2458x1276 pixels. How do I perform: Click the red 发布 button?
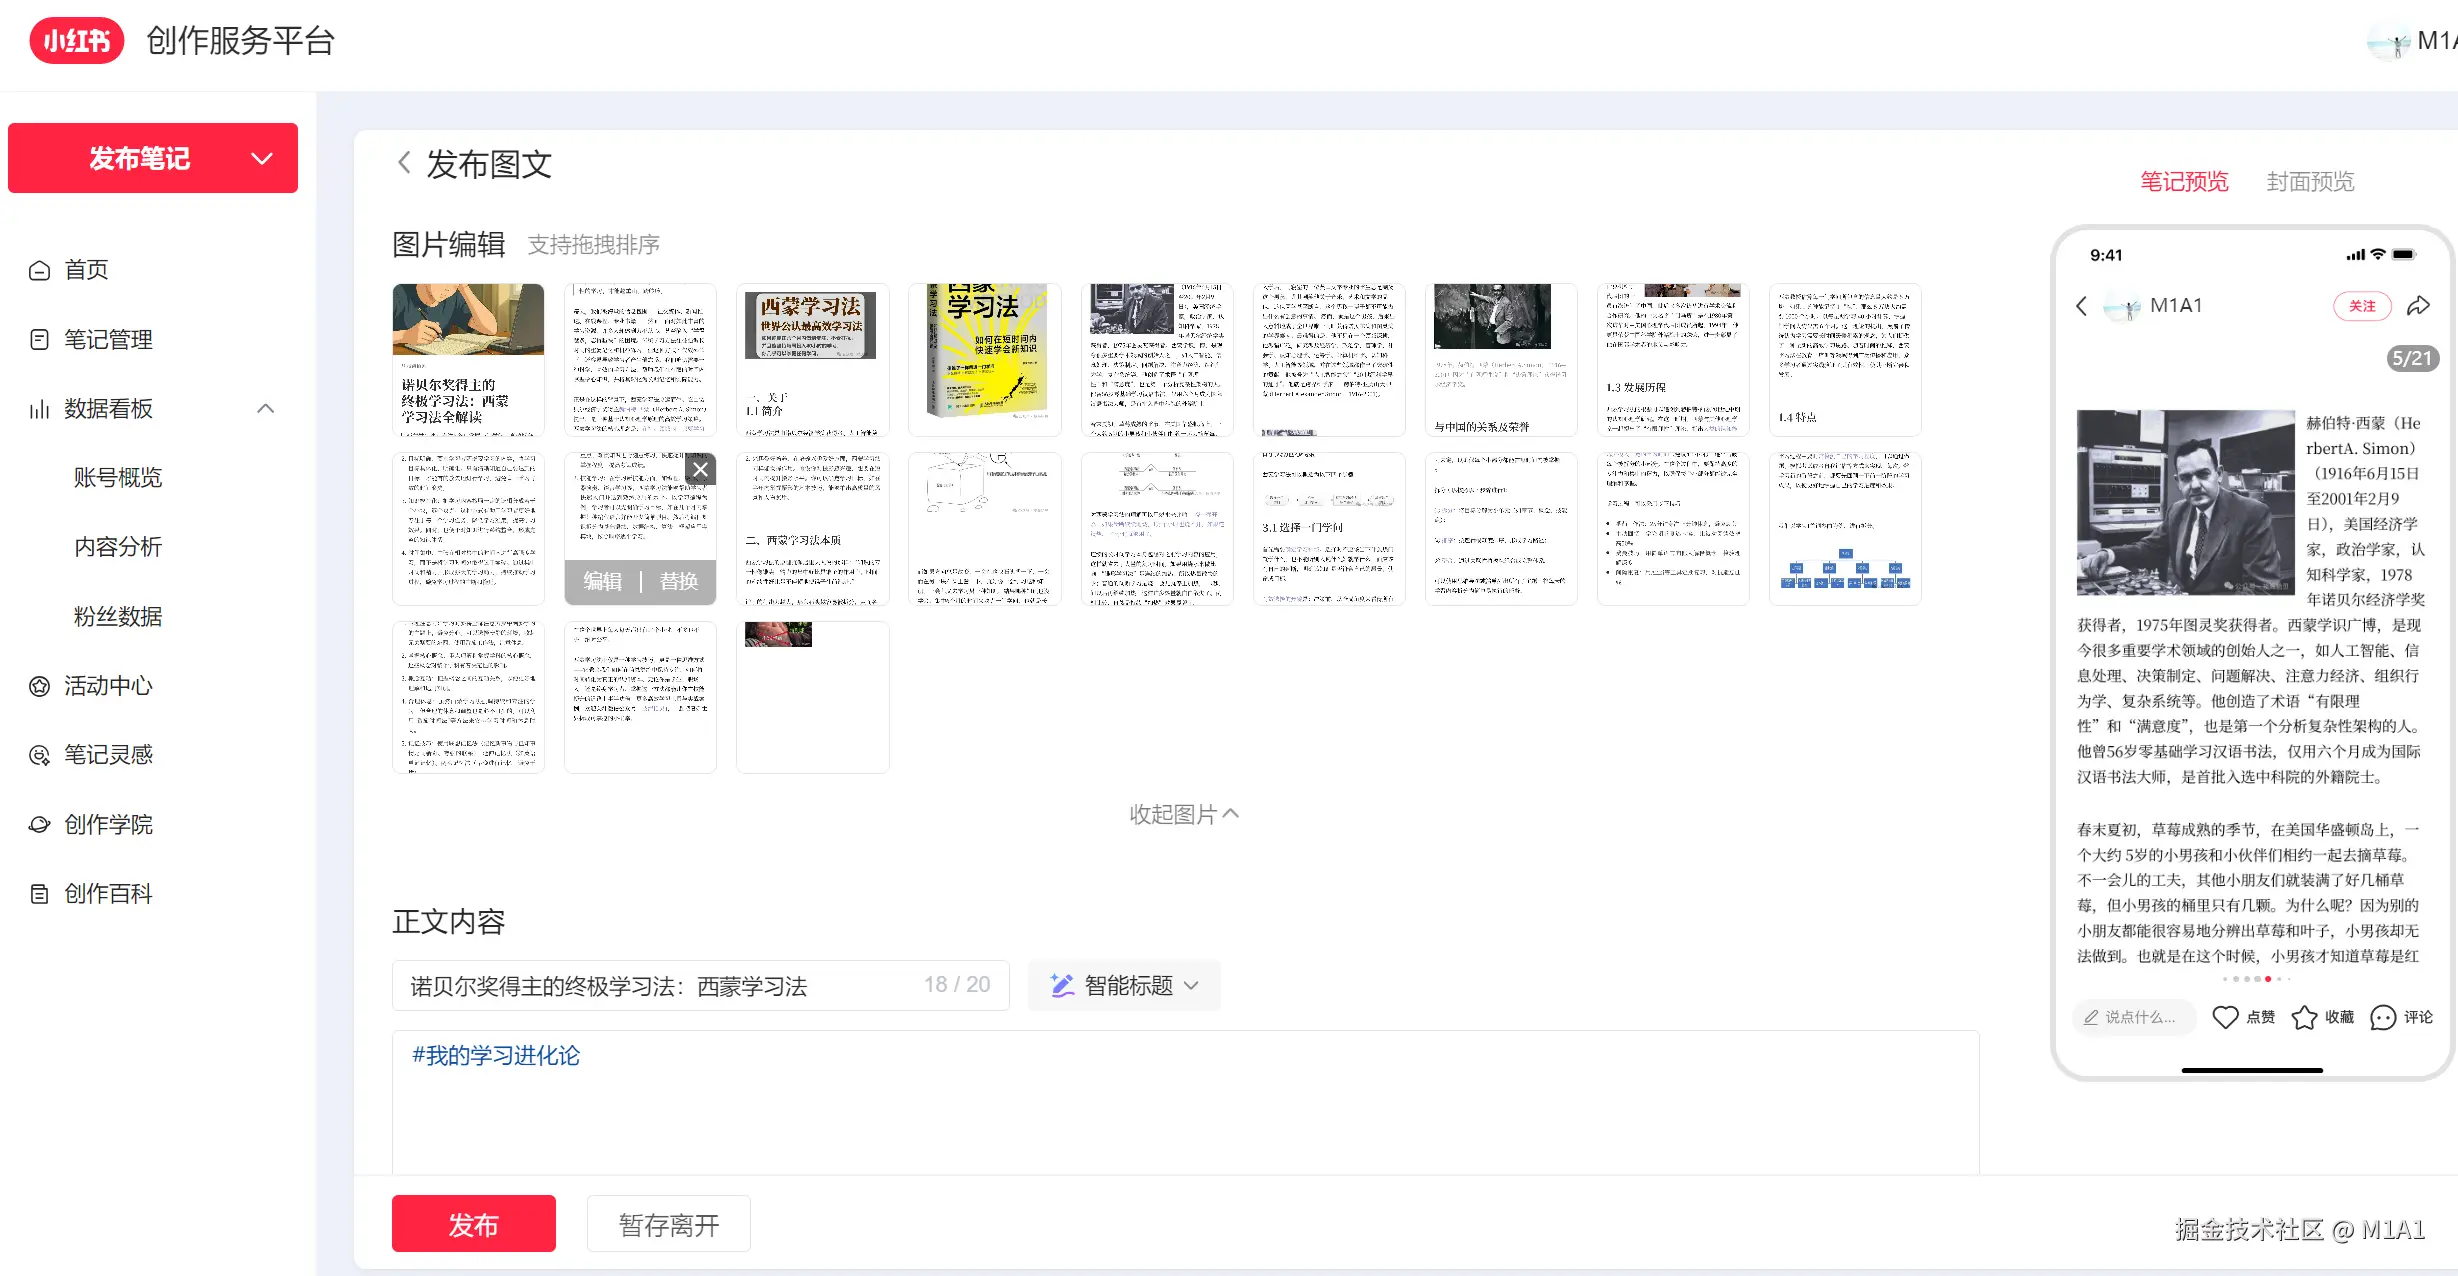coord(473,1224)
